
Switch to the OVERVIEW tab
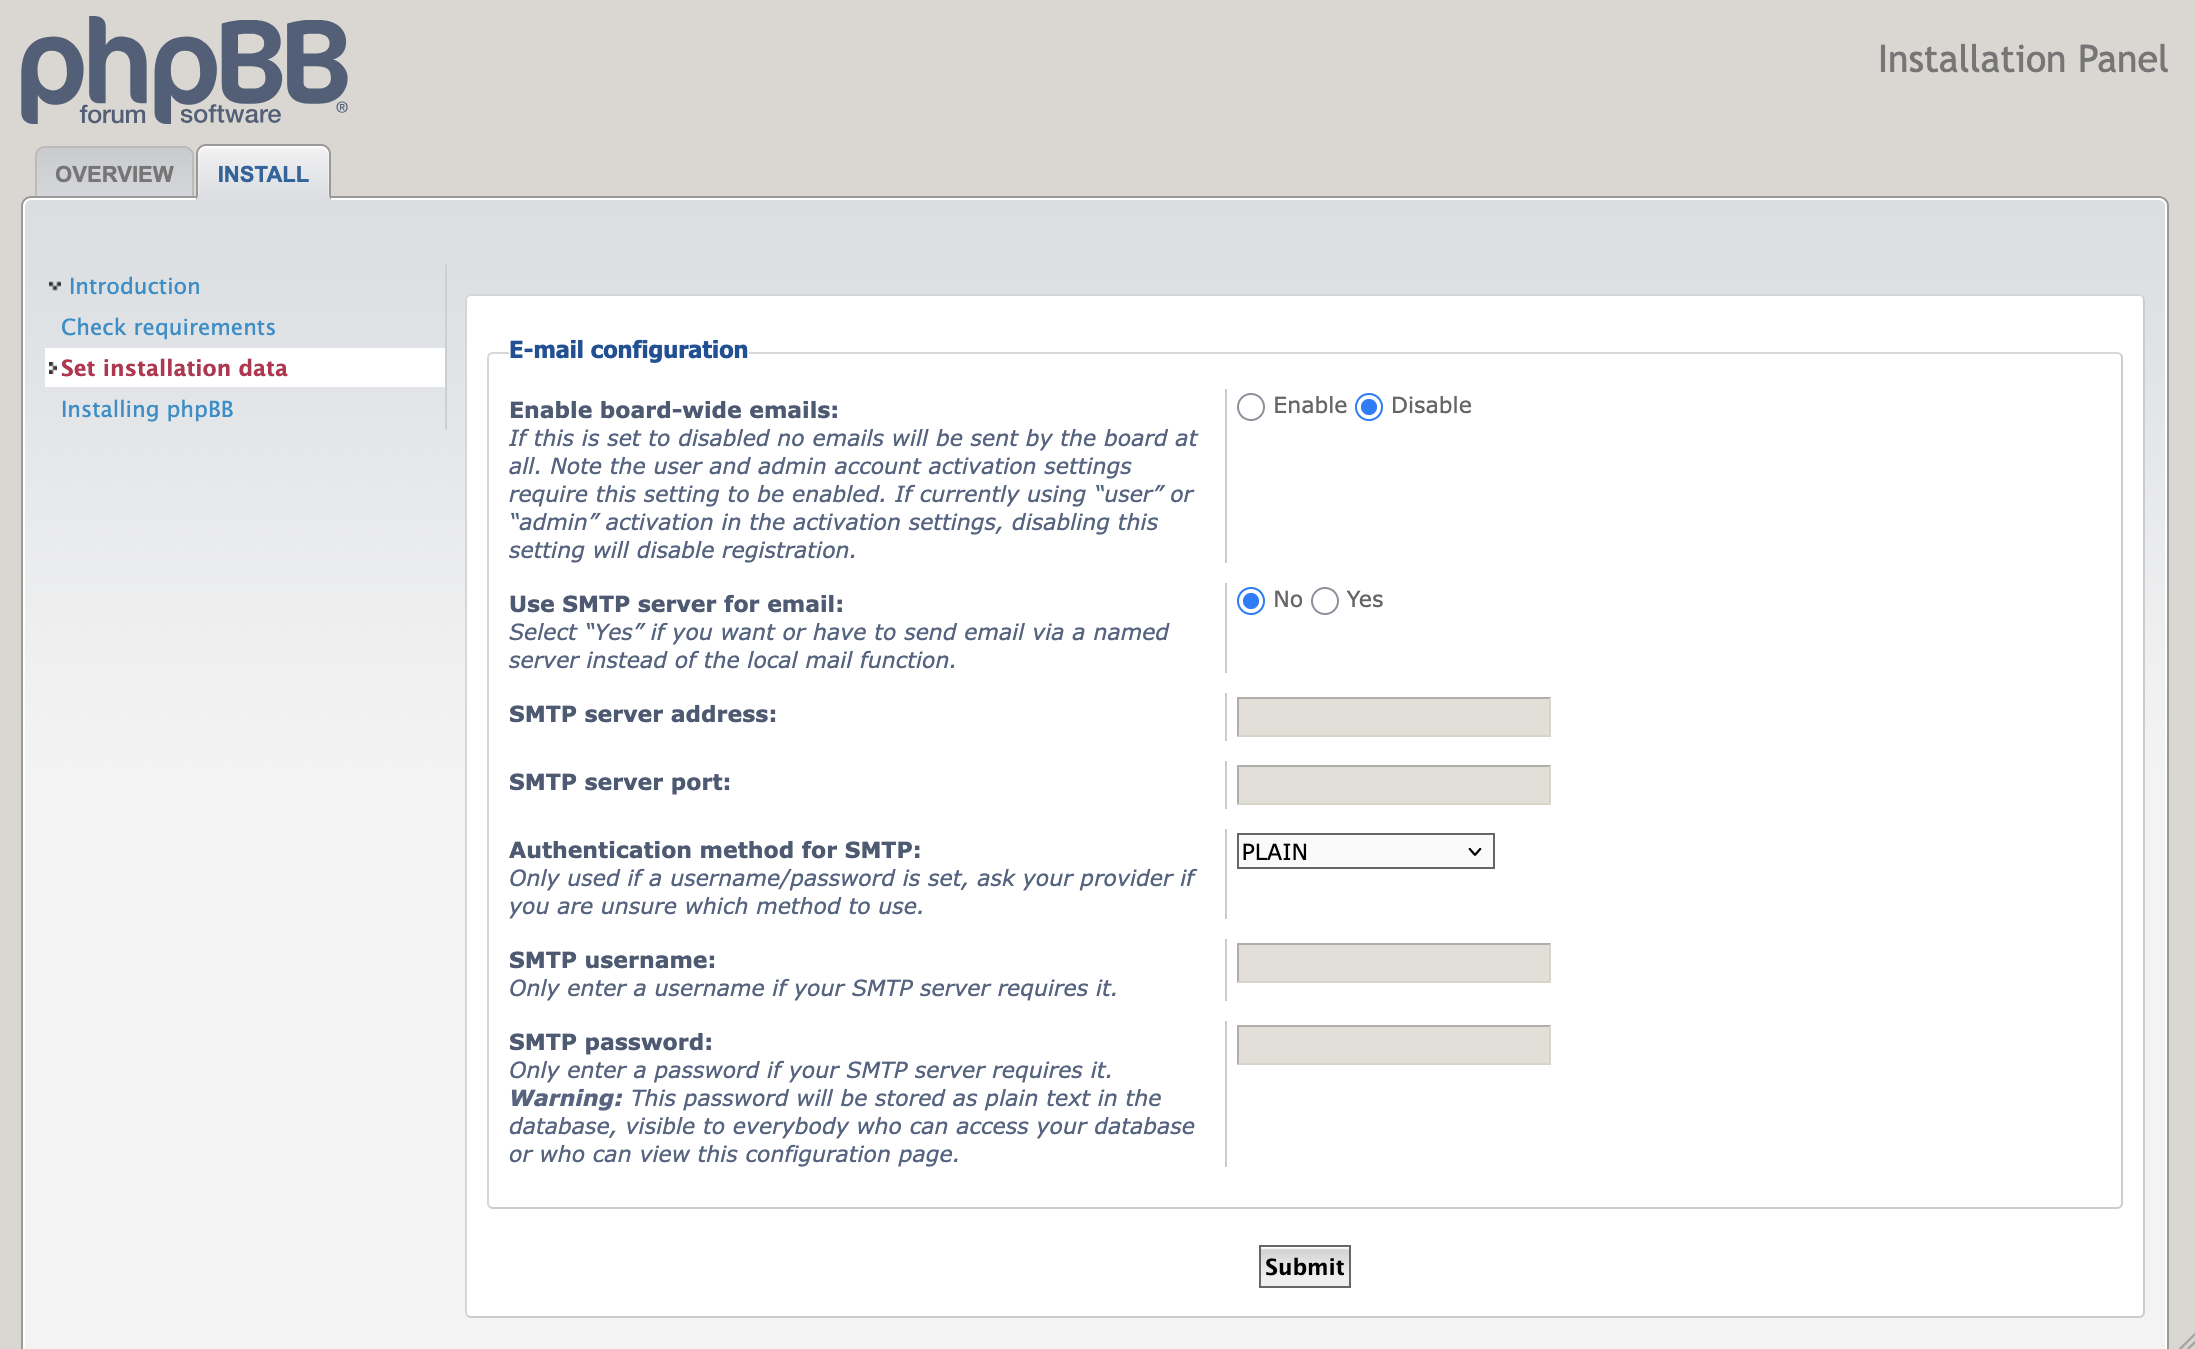[113, 173]
